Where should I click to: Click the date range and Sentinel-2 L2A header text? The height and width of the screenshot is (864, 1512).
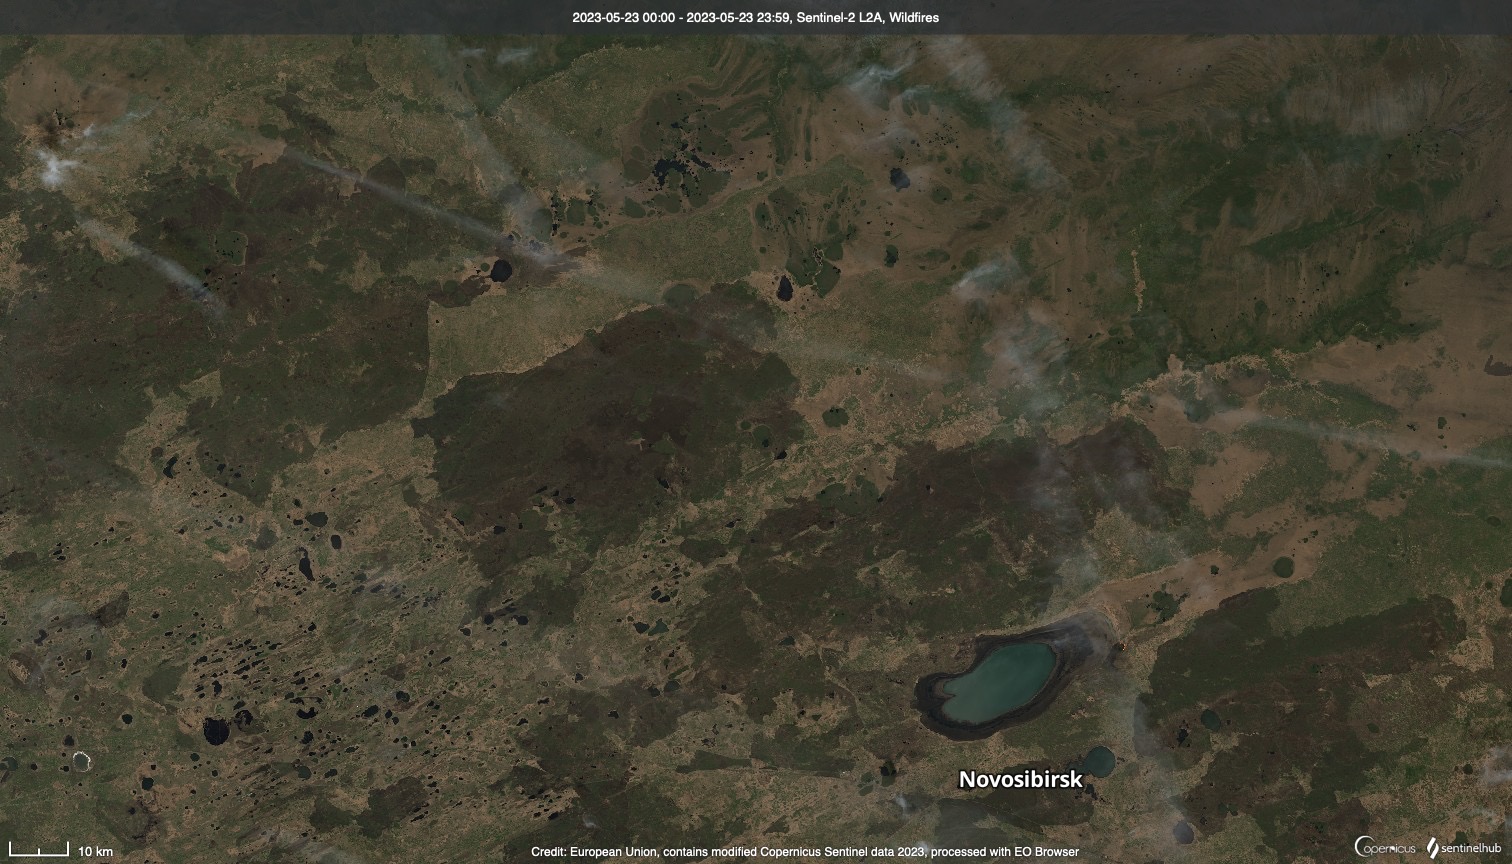[756, 17]
